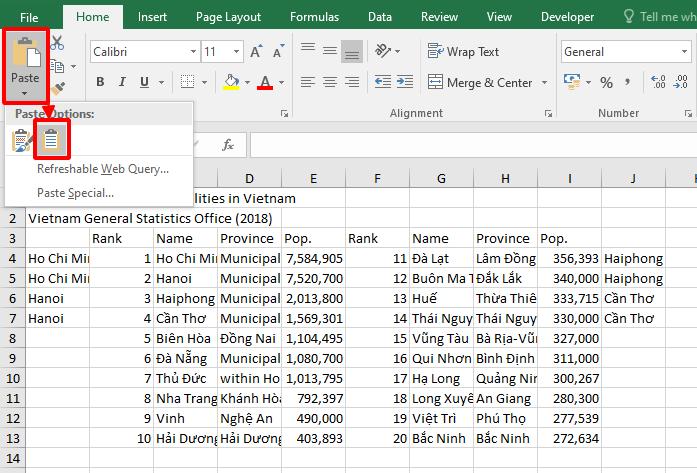Click the Cut scissors icon
Image resolution: width=697 pixels, height=473 pixels.
(x=57, y=43)
